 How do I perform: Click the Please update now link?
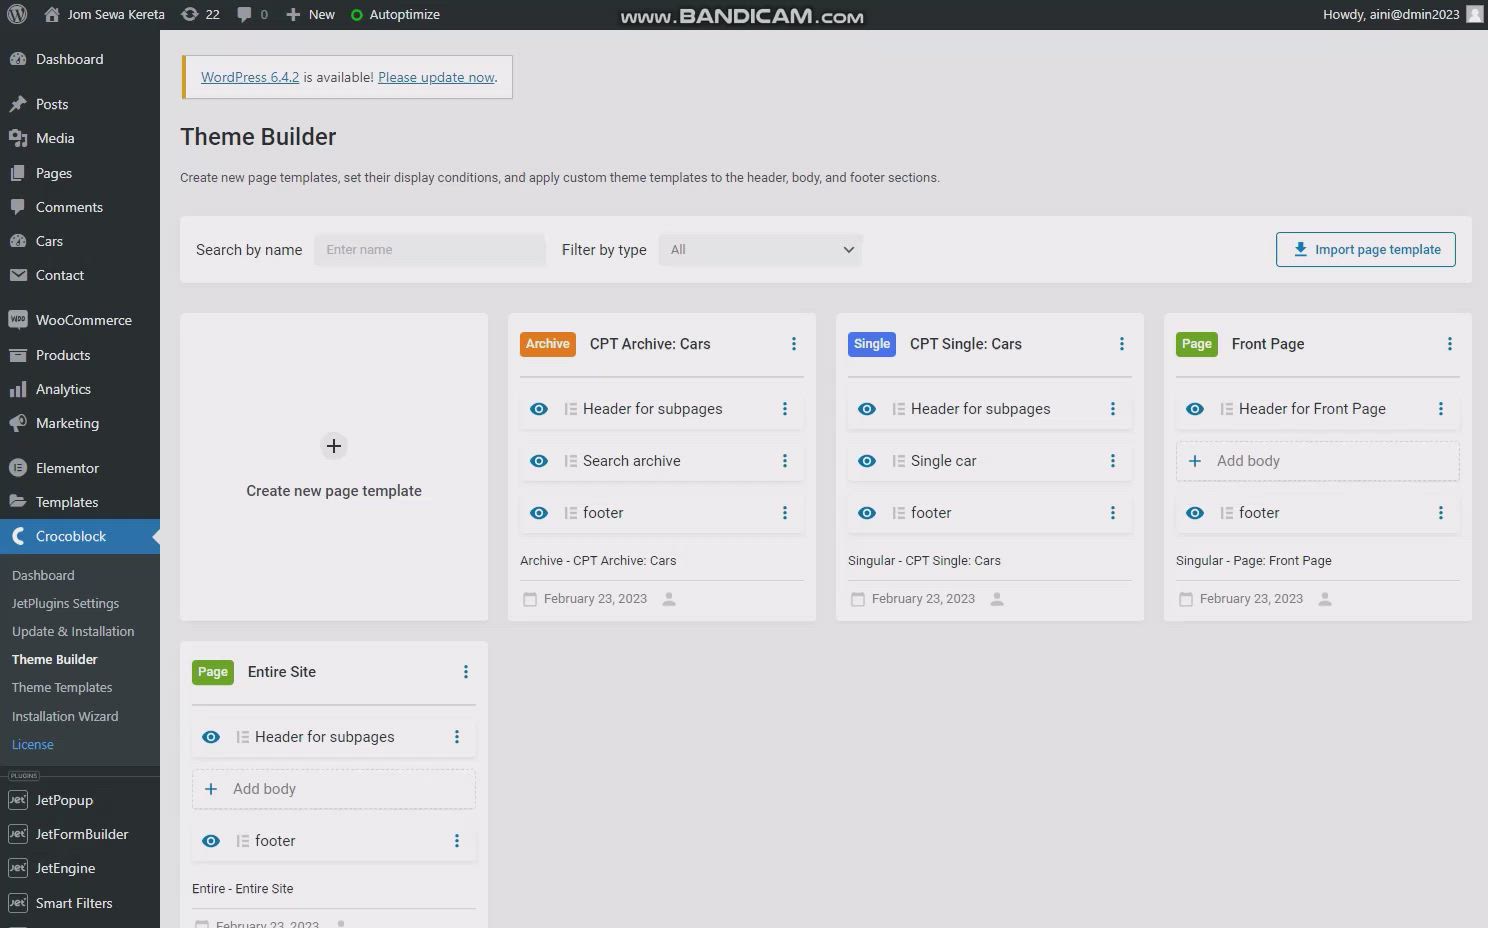pos(436,77)
